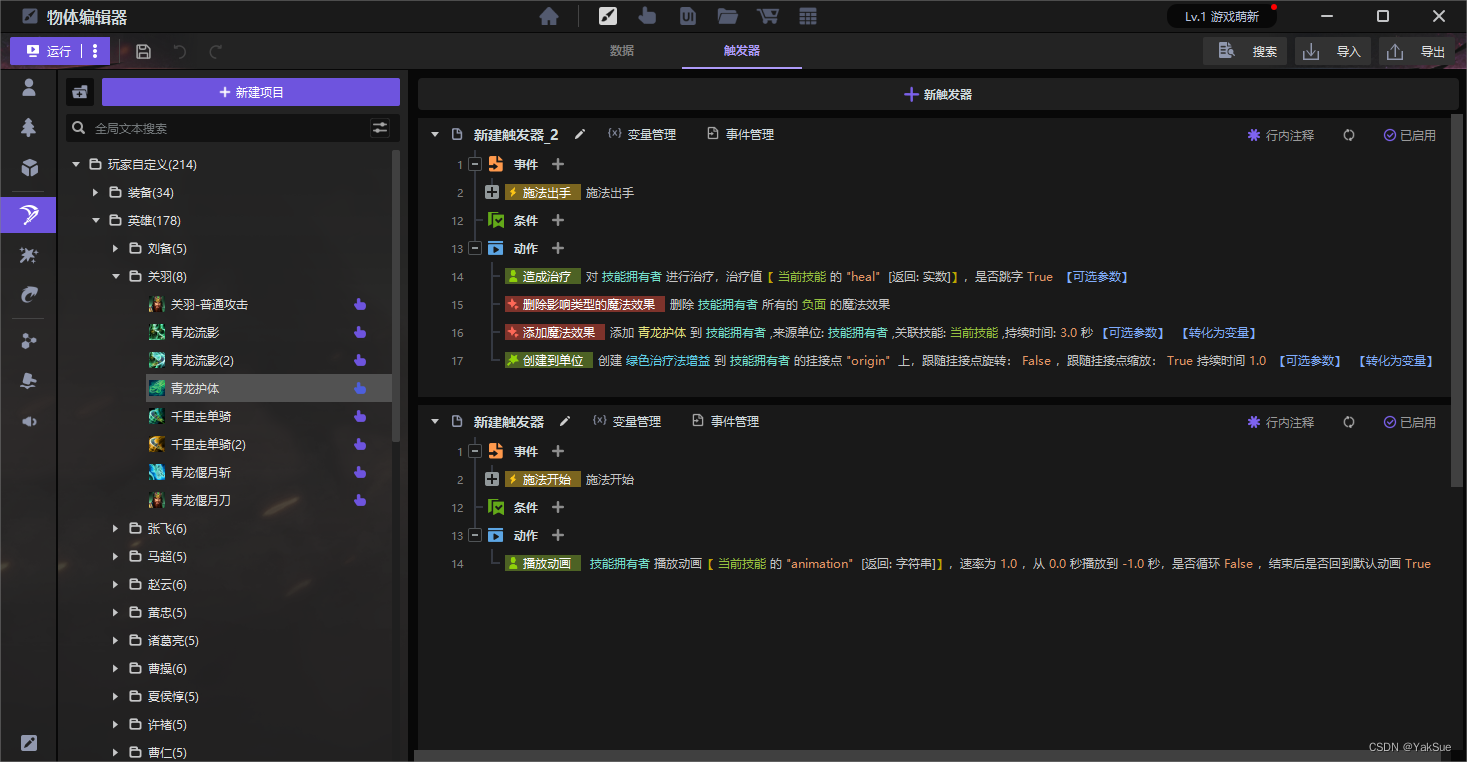Screen dimensions: 1467x762
Task: Select the 播放动画 action tag
Action: tap(542, 563)
